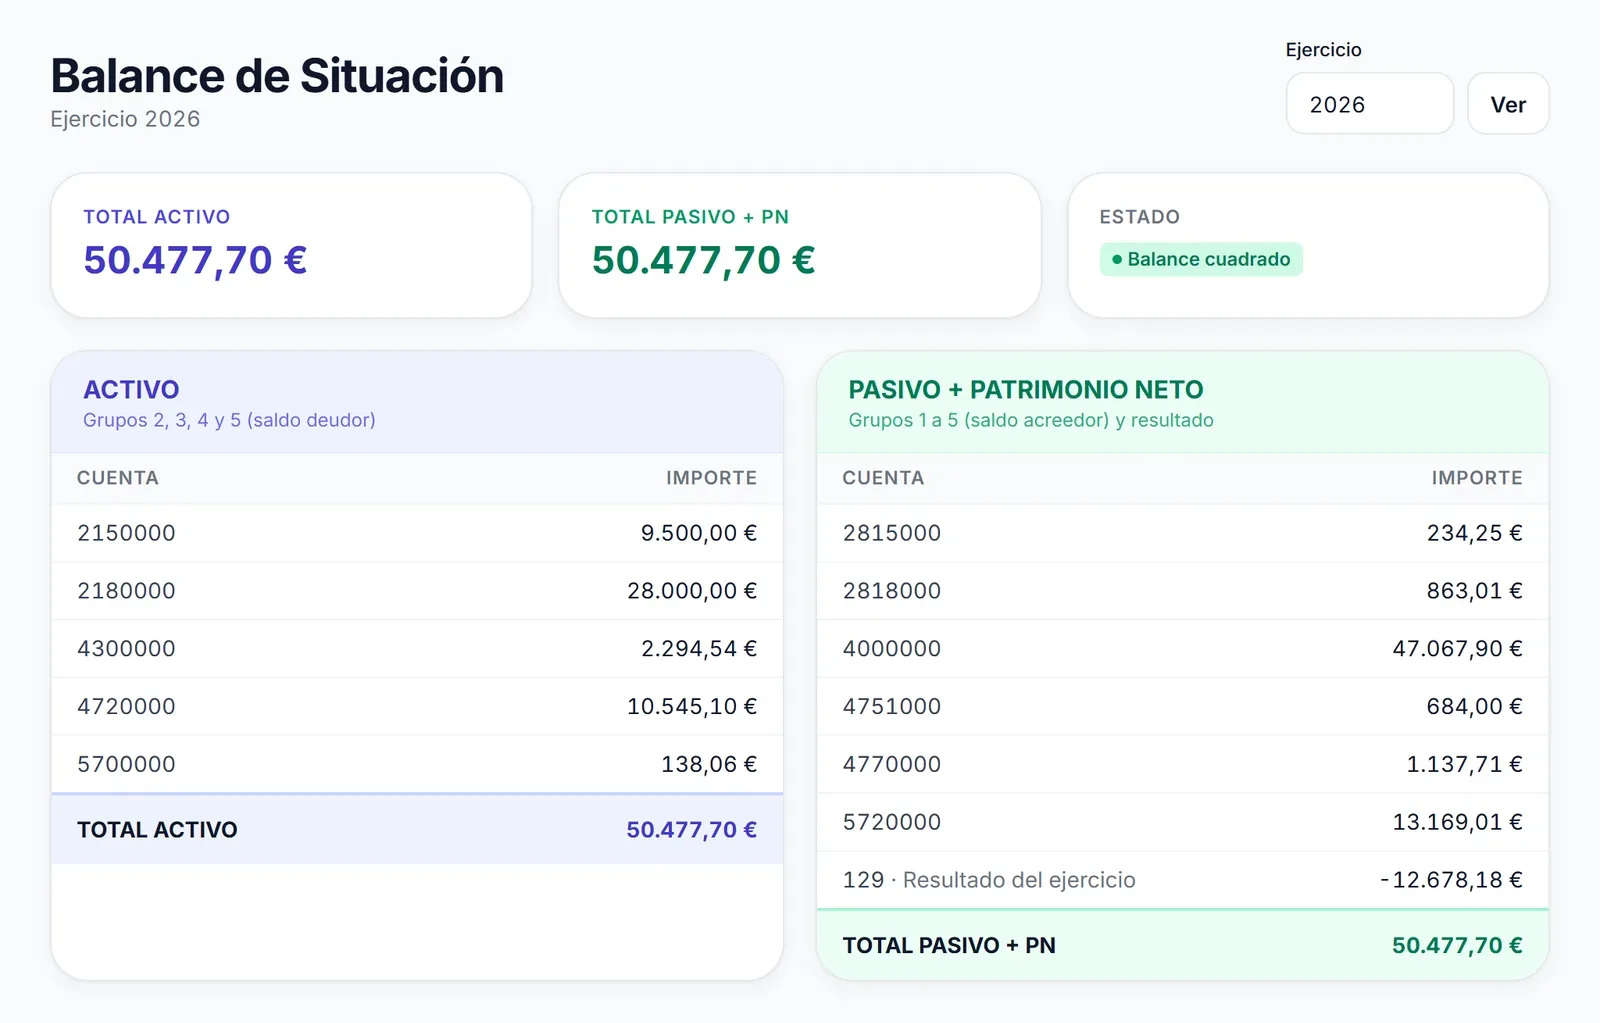Select account 4770000 row

(x=1183, y=765)
